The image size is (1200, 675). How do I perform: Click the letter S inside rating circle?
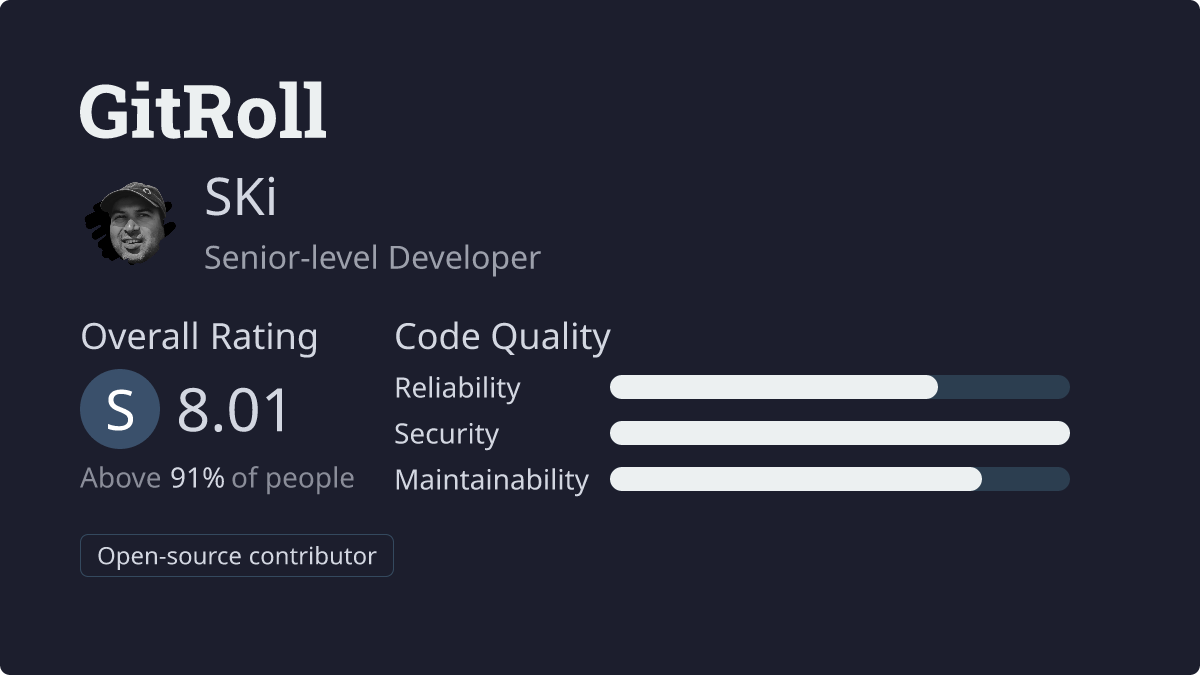(120, 410)
